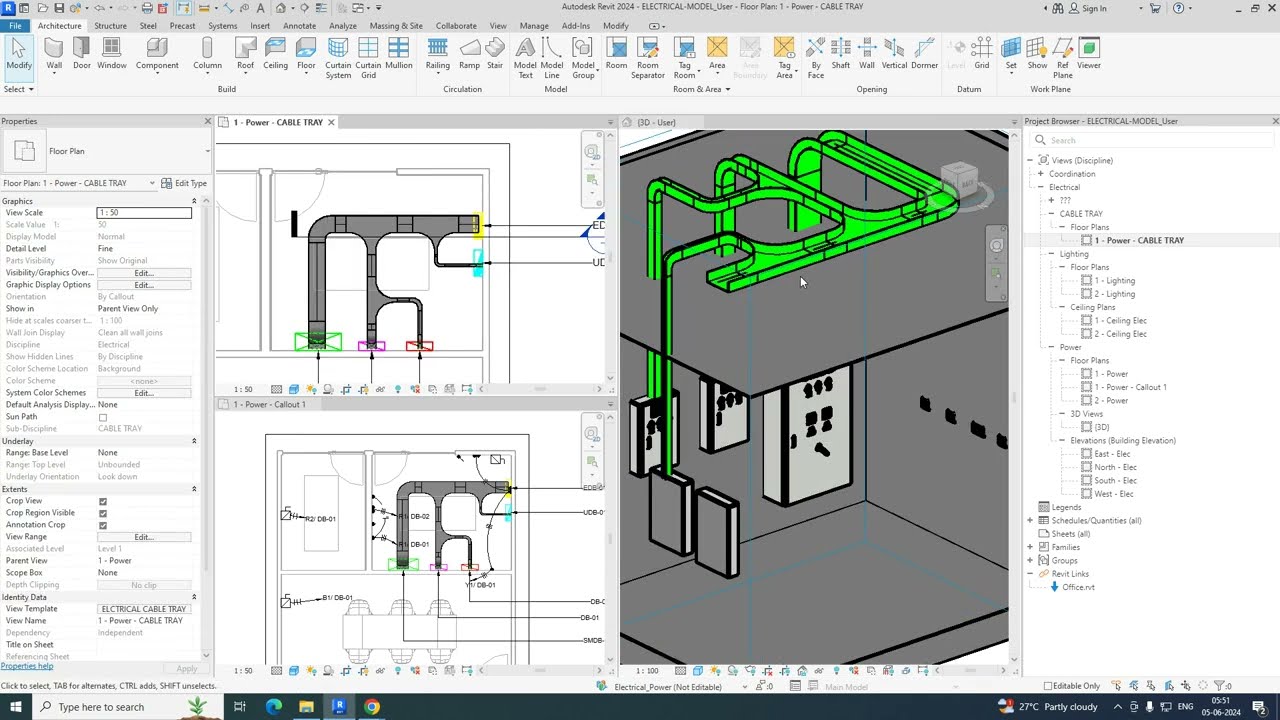Click the Project Browser search box
Screen dimensions: 1280x720
click(1153, 140)
